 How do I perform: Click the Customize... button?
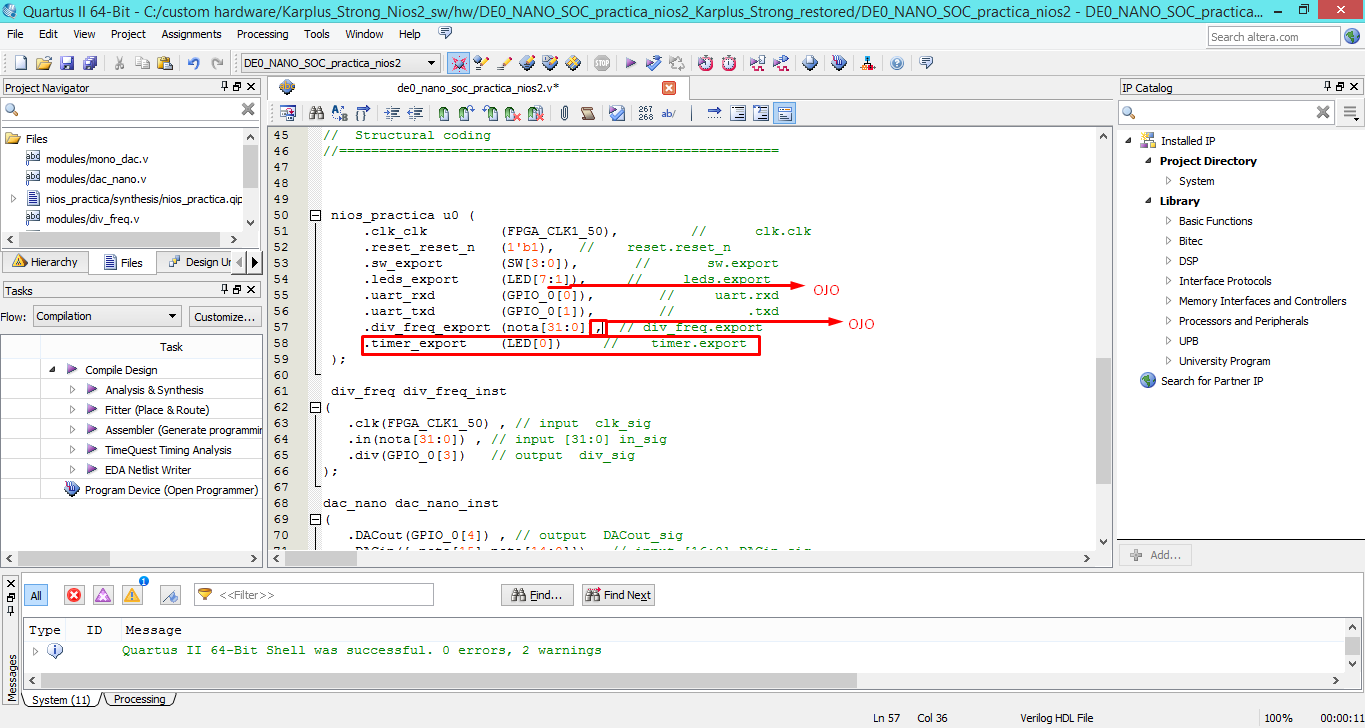click(x=226, y=316)
